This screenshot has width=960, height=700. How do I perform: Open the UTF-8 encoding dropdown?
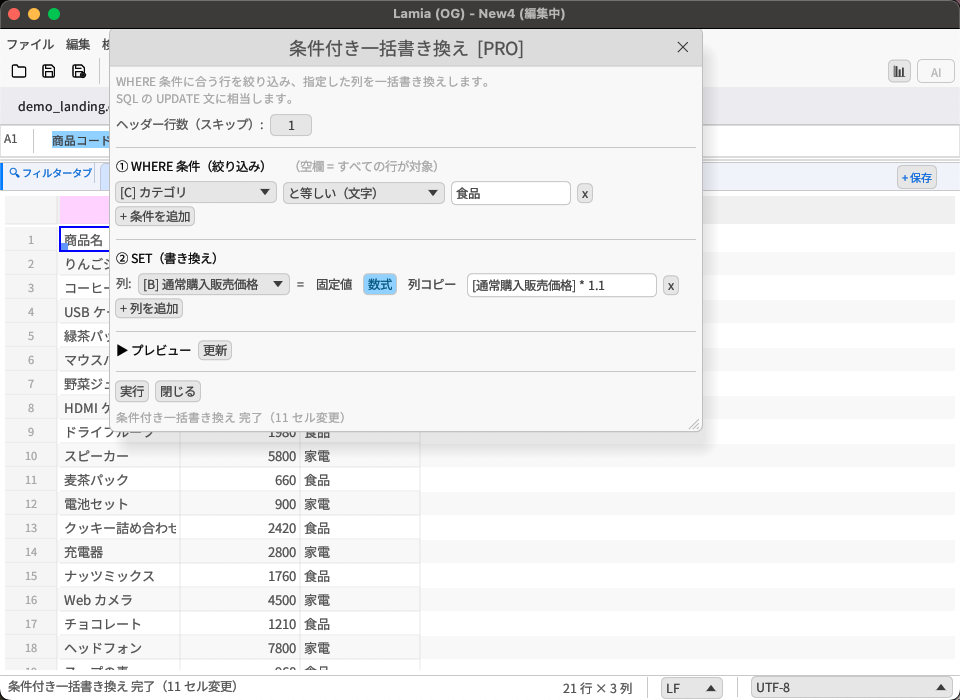point(852,688)
